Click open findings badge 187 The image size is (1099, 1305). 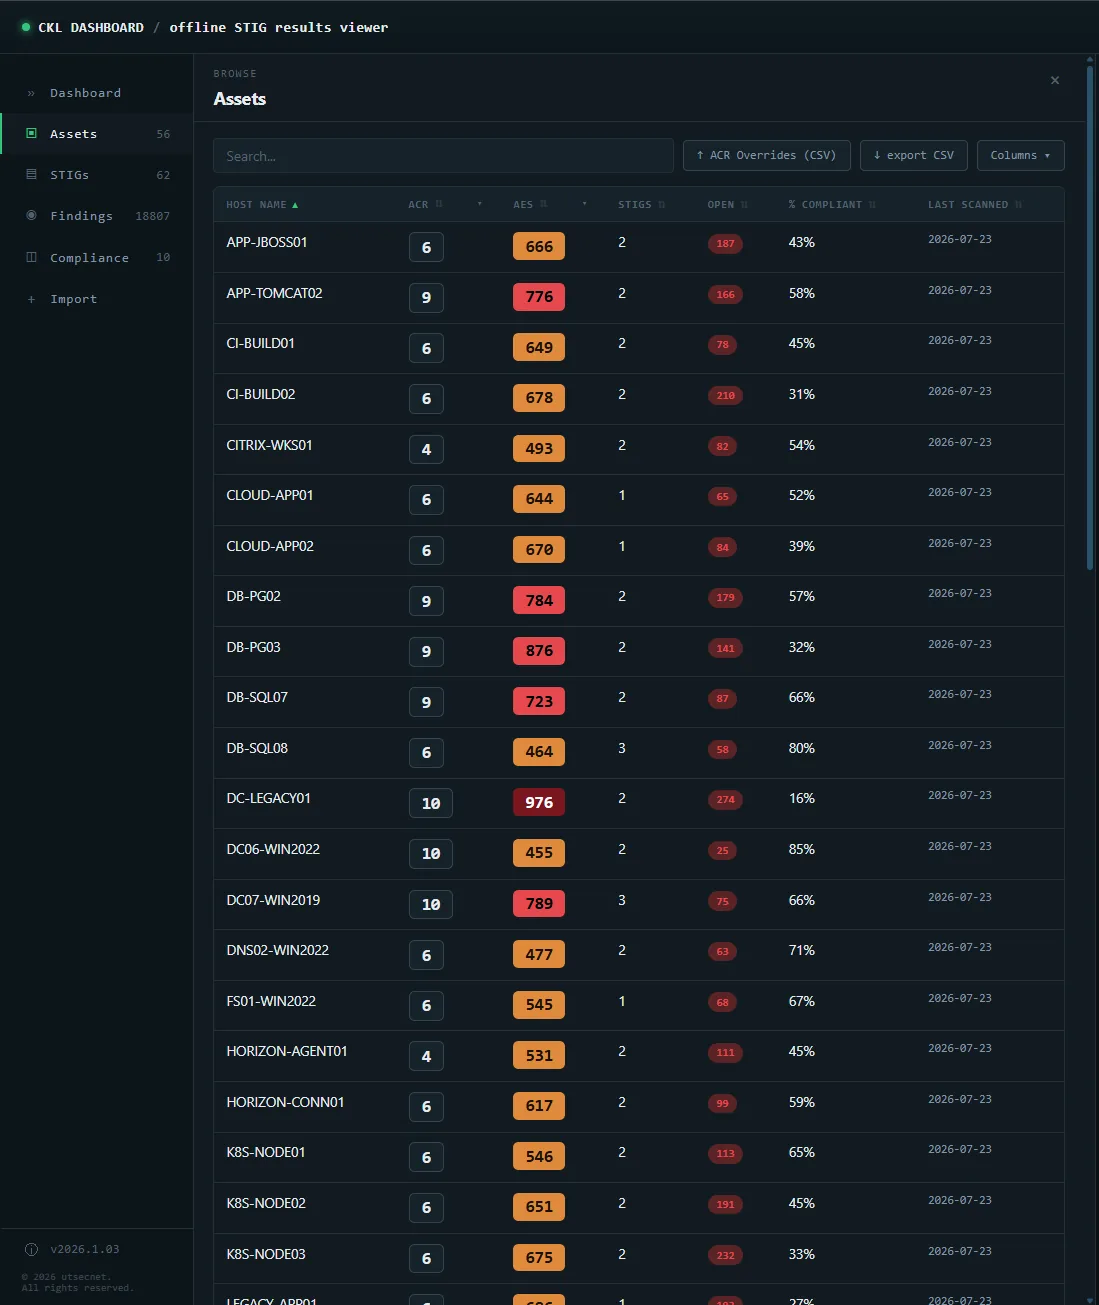[725, 243]
